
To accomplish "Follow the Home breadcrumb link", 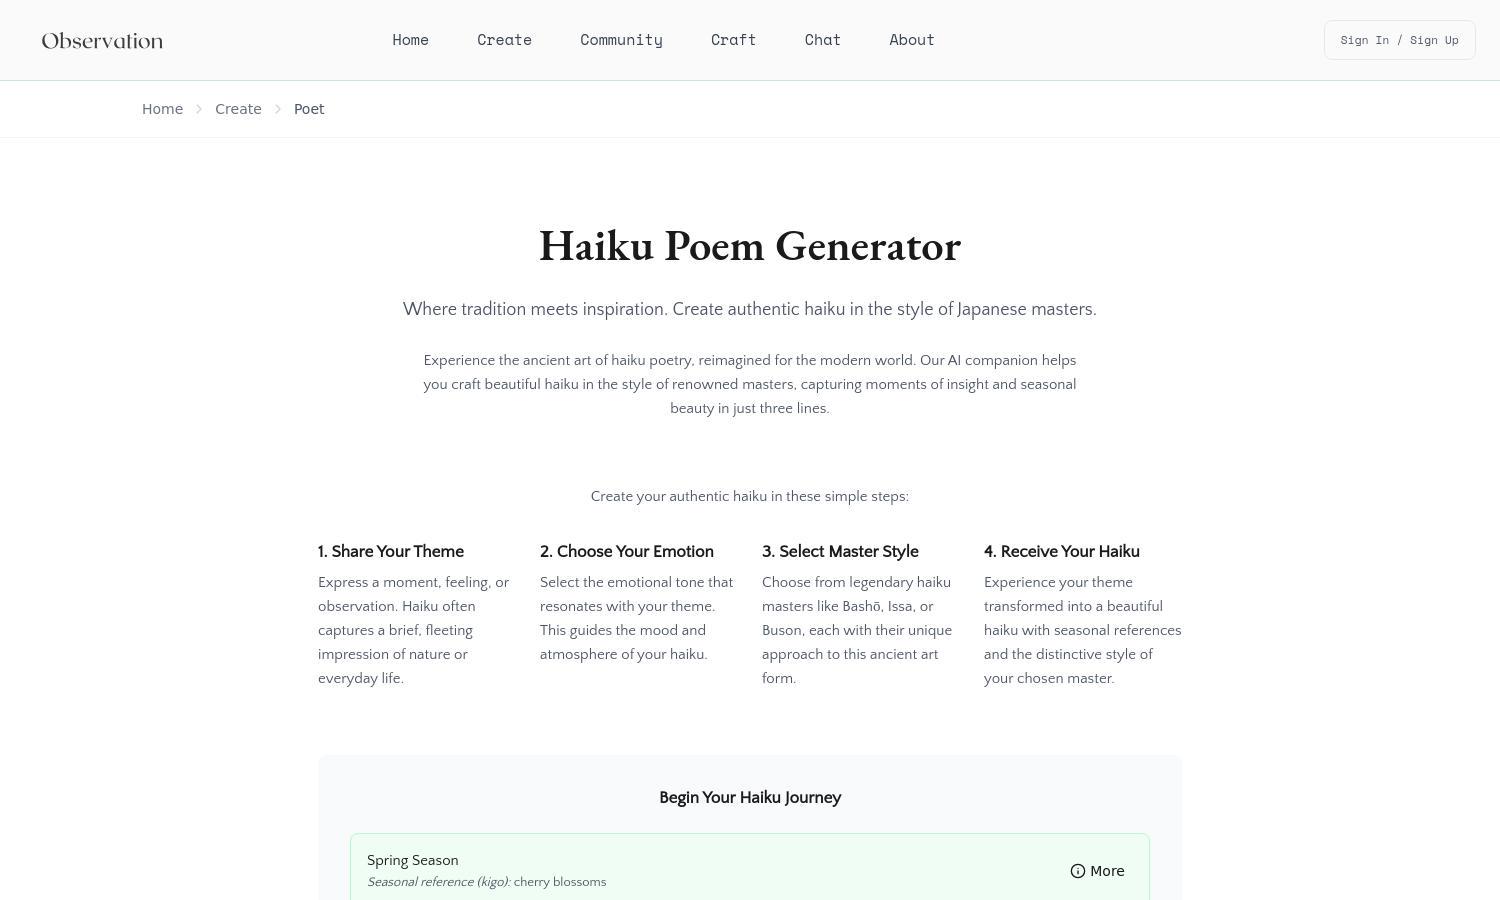I will (x=162, y=109).
